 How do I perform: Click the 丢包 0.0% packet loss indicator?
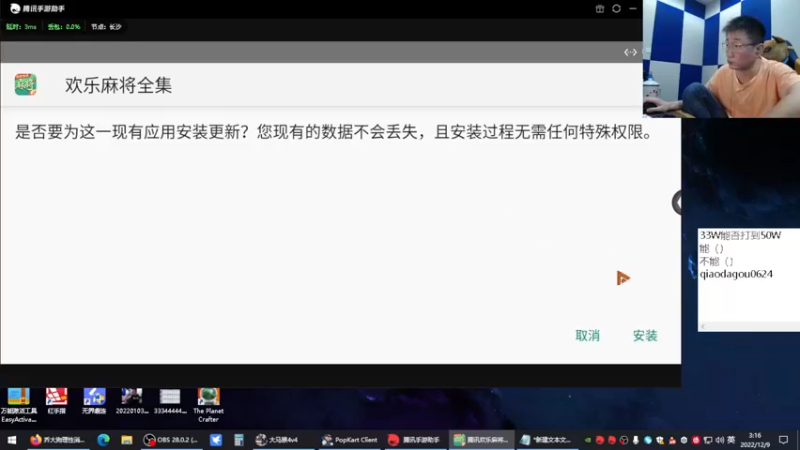tap(64, 27)
